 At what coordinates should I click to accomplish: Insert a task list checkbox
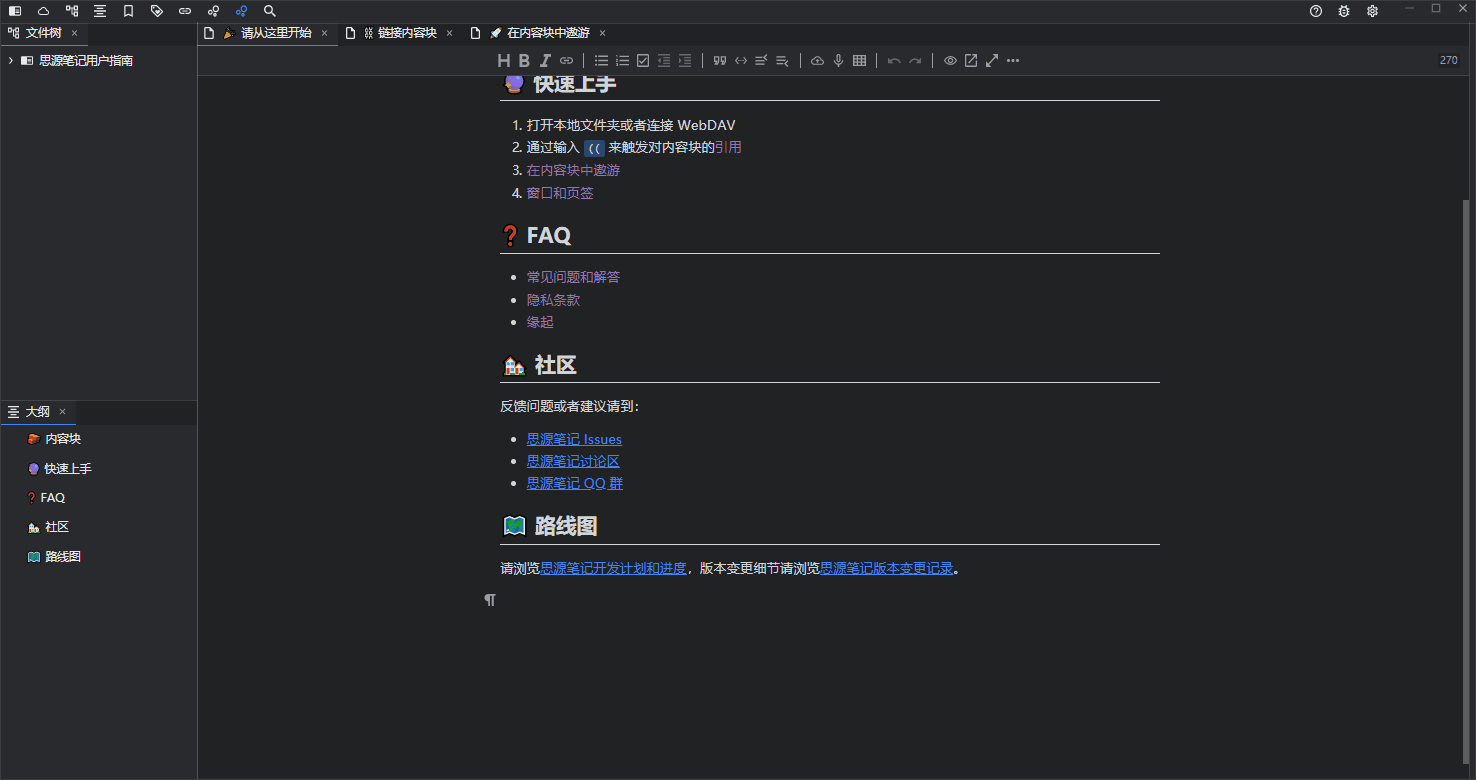643,61
